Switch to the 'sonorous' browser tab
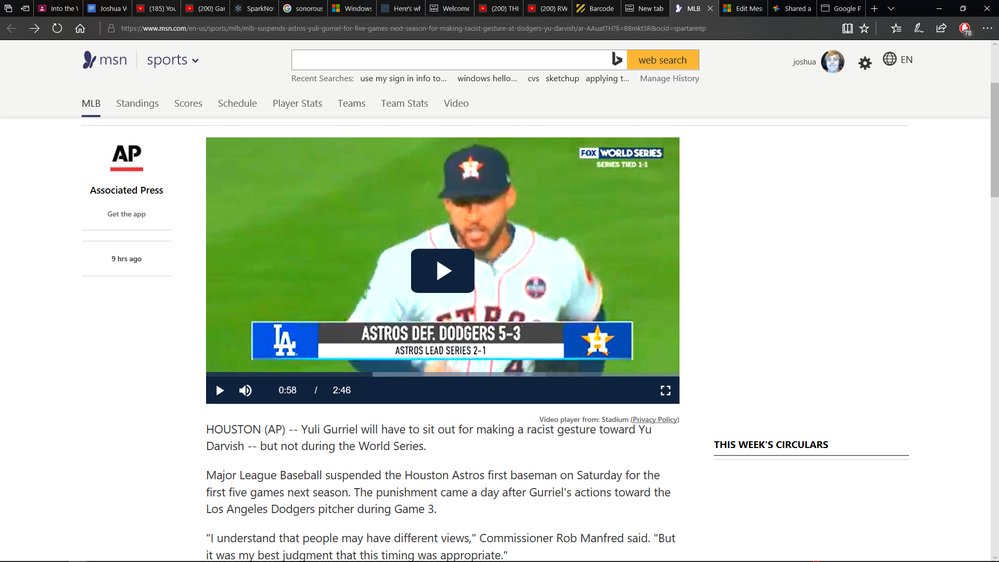This screenshot has width=999, height=562. click(303, 8)
